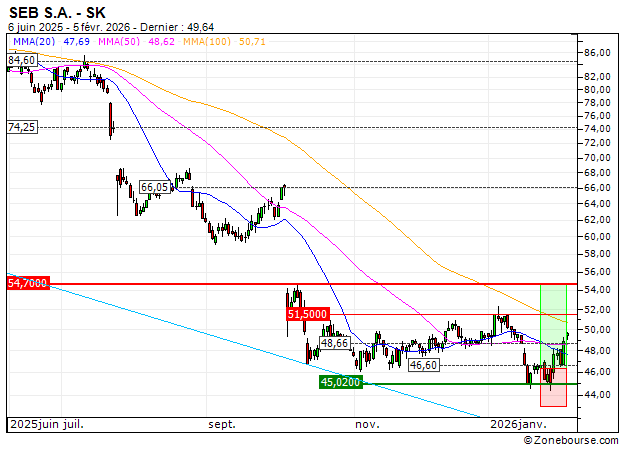Click the 74,25 price level label
This screenshot has height=450, width=625.
click(22, 127)
